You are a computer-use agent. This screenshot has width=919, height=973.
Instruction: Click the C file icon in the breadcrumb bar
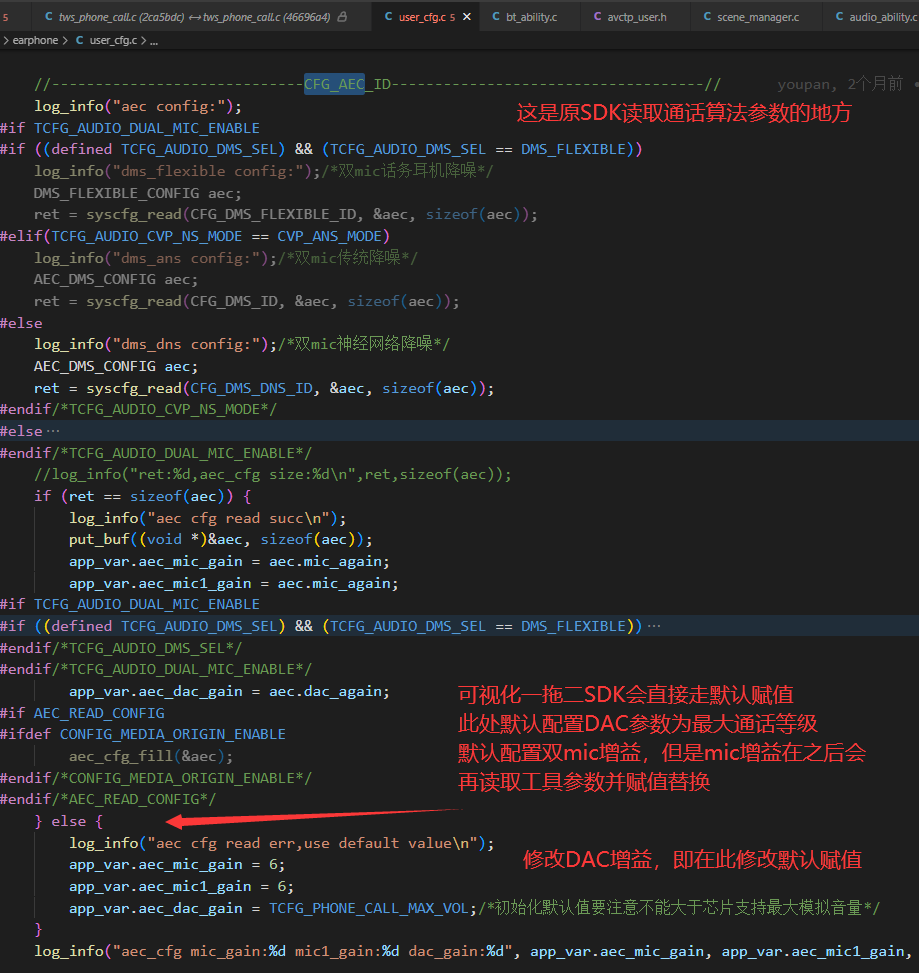[79, 40]
